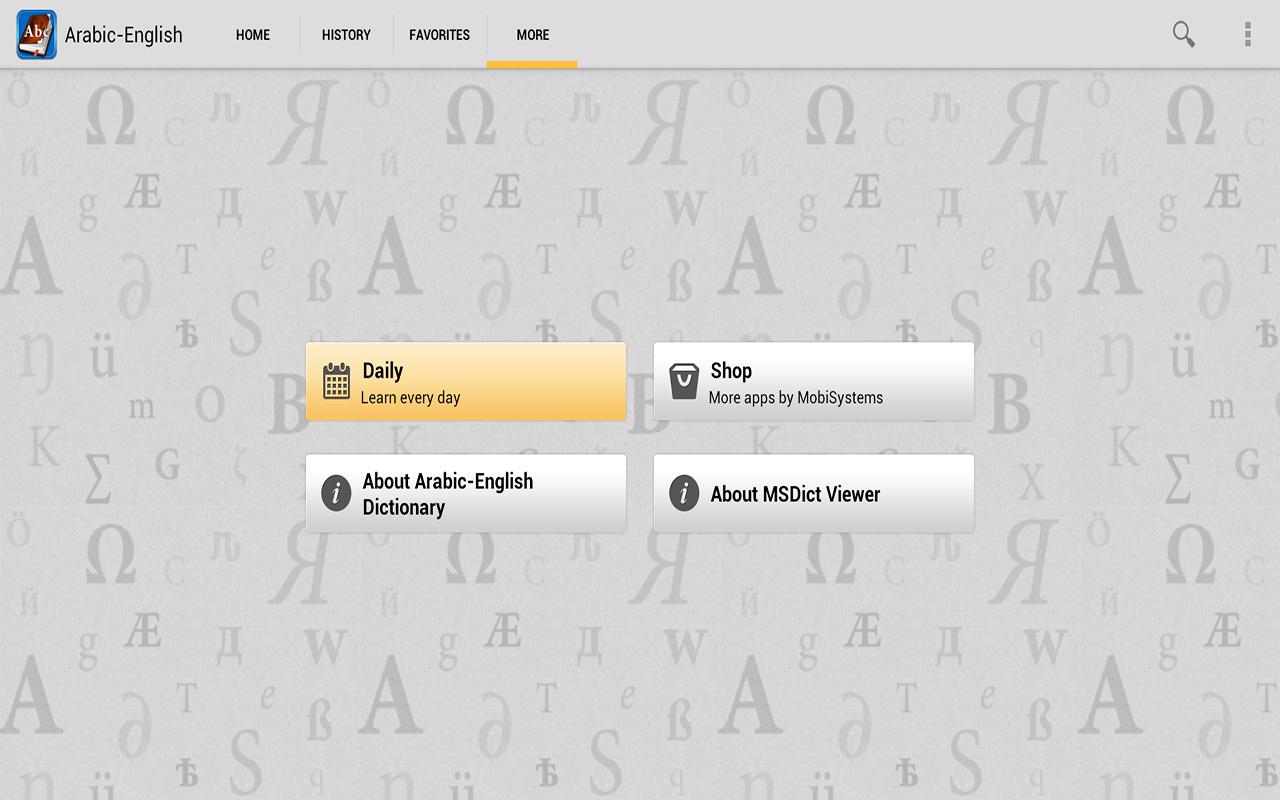Click the shopping bag icon on Shop card
1280x800 pixels.
[x=683, y=381]
